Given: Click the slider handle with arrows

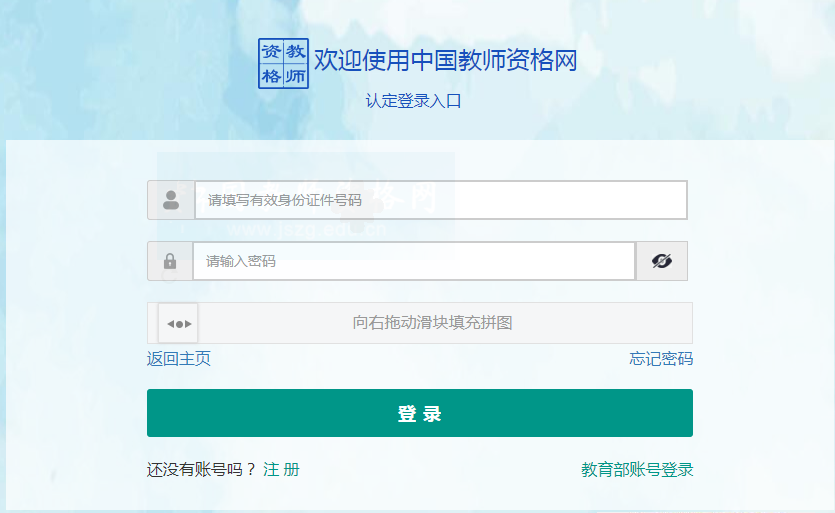Looking at the screenshot, I should [178, 323].
